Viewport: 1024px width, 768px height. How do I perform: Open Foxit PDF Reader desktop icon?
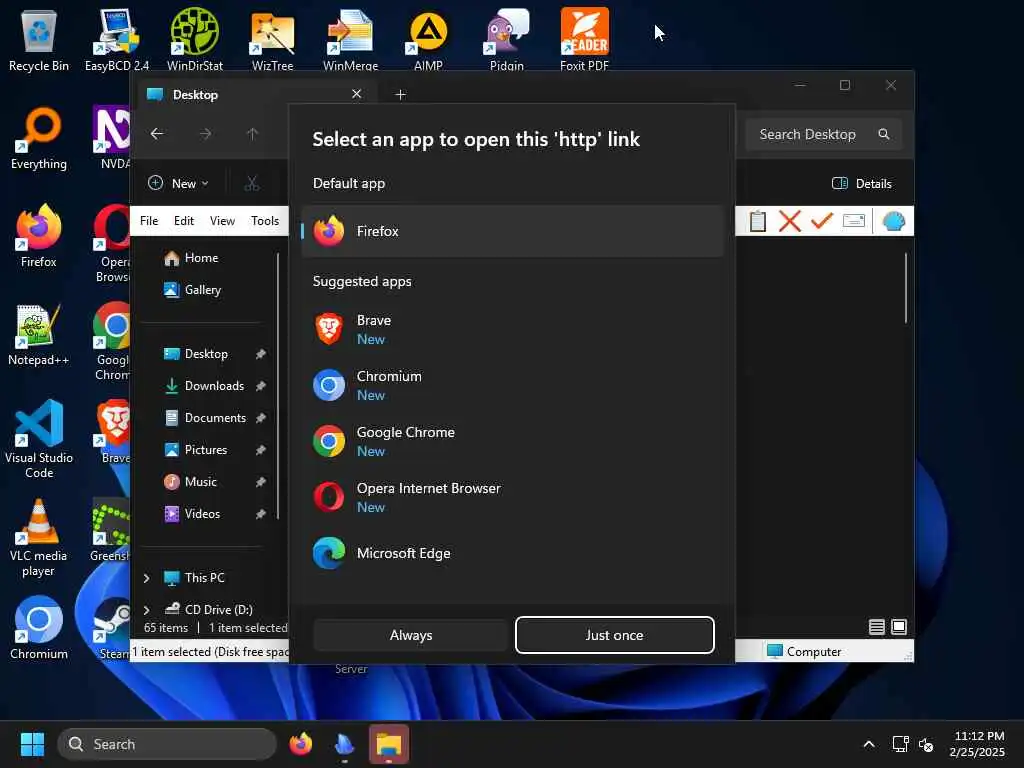pyautogui.click(x=584, y=40)
